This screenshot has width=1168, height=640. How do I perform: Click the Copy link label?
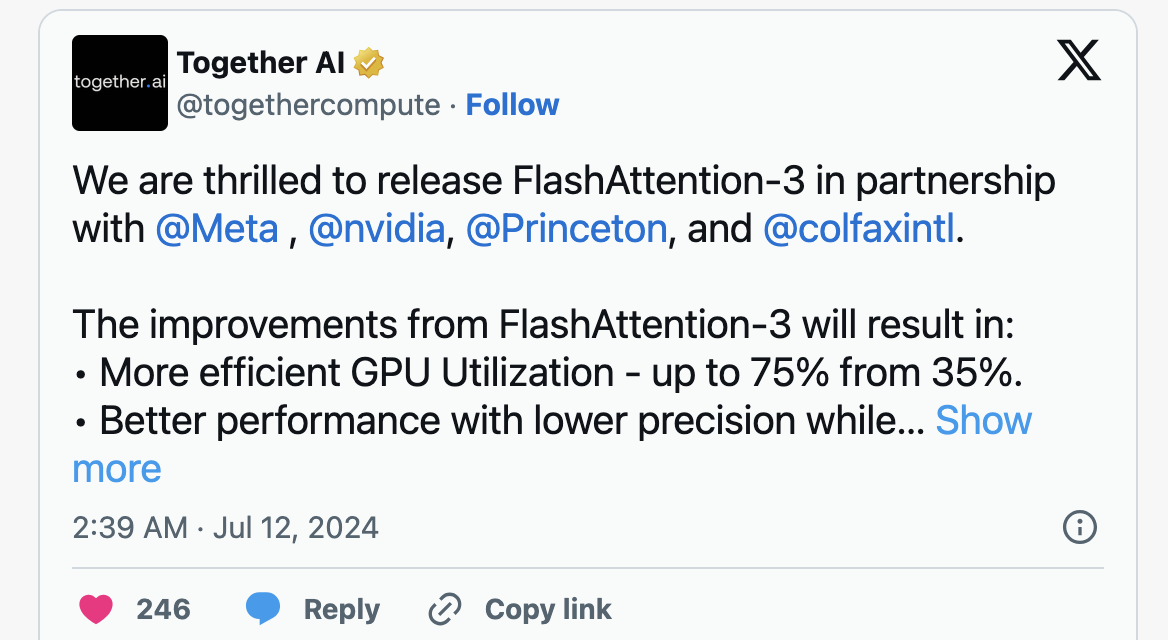548,609
